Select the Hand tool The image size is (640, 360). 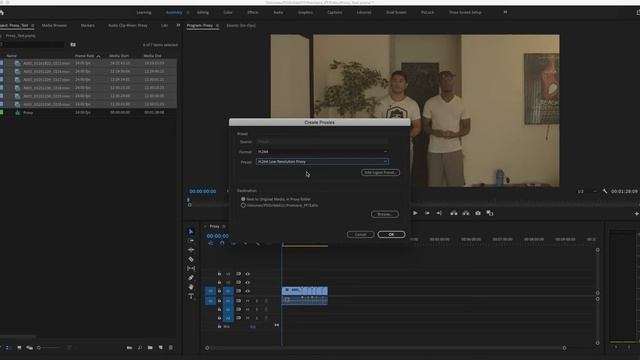[191, 287]
